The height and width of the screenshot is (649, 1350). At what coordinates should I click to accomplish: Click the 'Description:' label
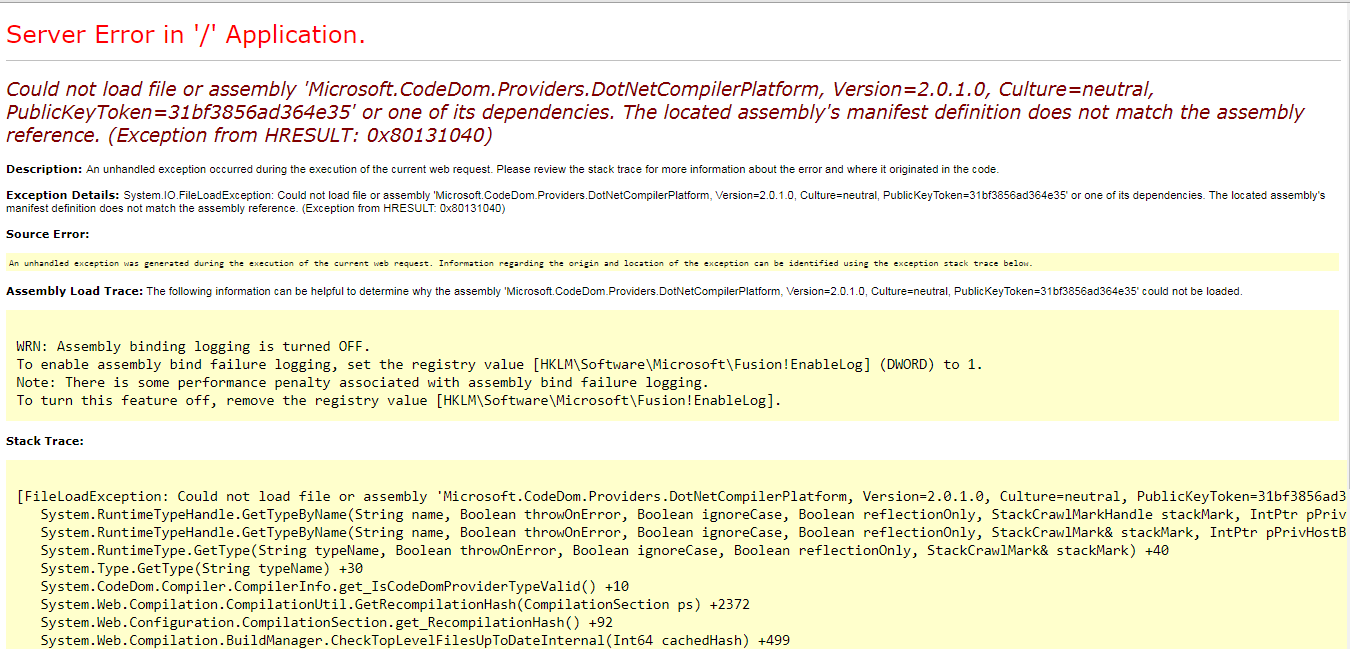(x=44, y=169)
